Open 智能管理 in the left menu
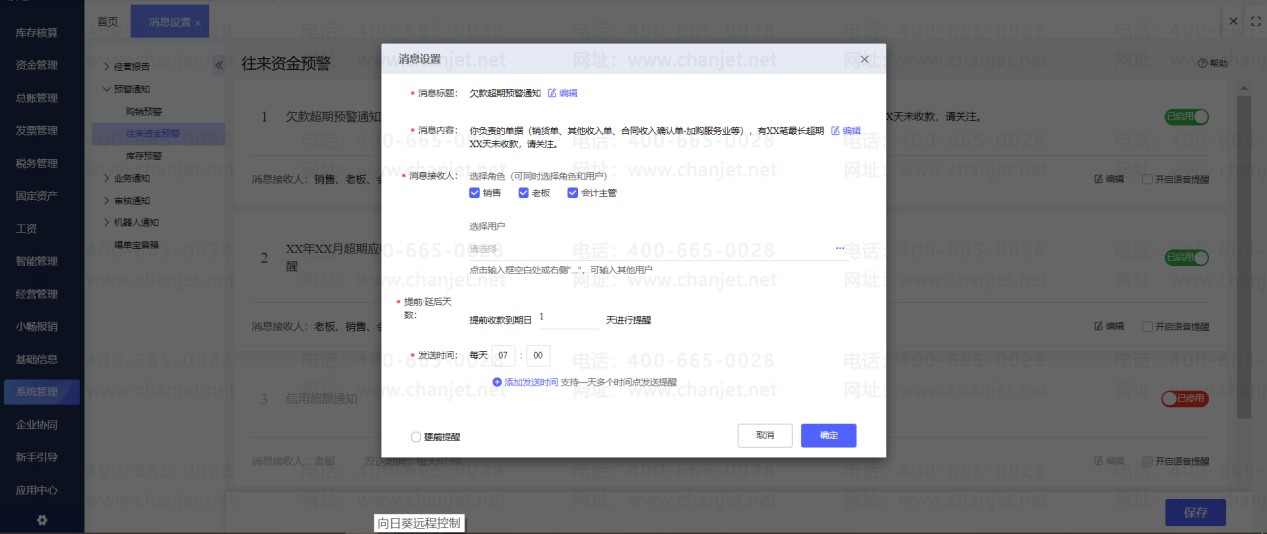The image size is (1267, 534). pyautogui.click(x=36, y=261)
